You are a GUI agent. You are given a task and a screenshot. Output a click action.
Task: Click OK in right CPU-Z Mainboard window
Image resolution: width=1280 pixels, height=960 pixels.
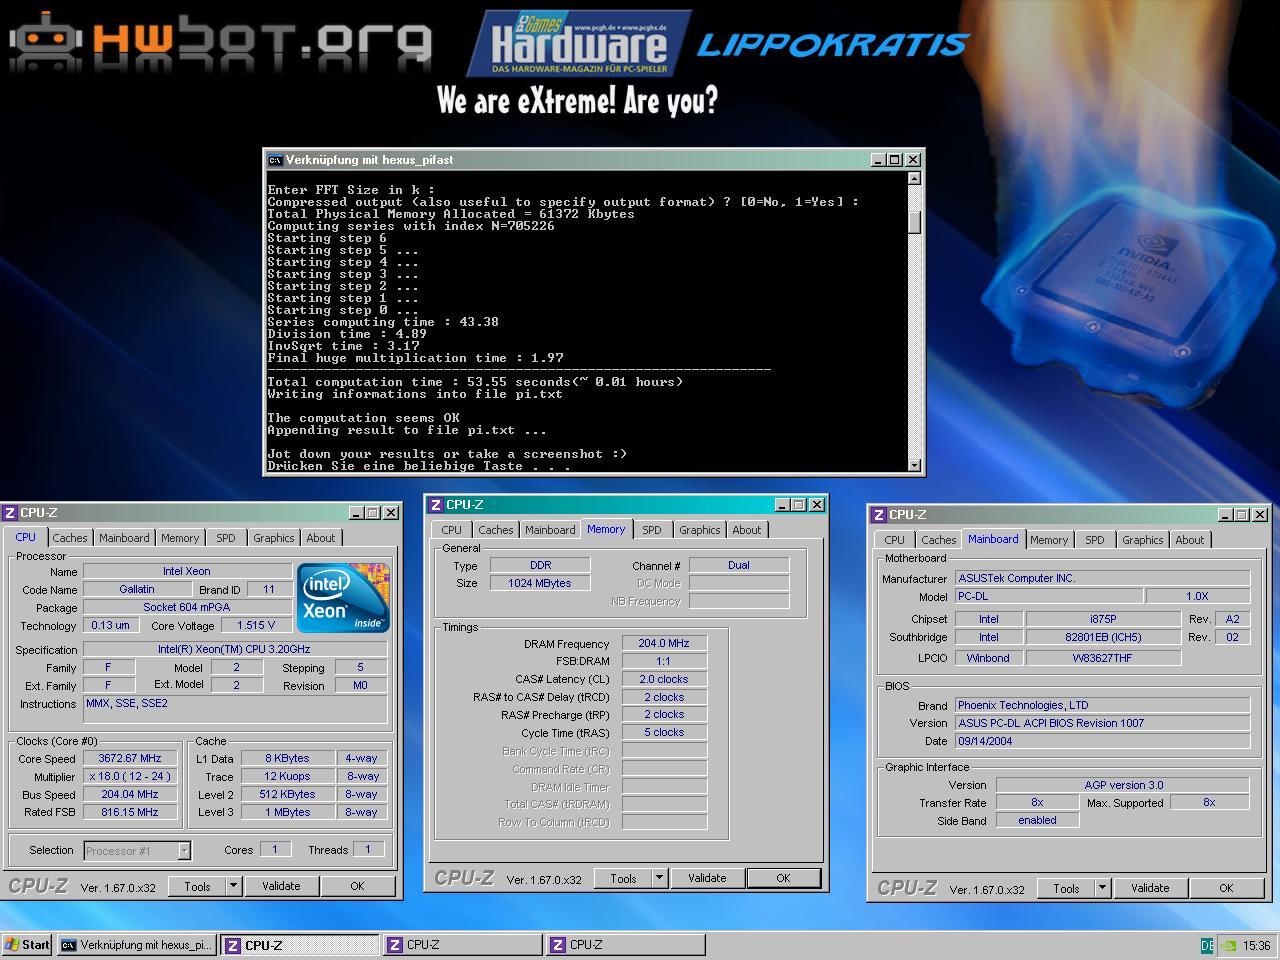click(x=1226, y=888)
